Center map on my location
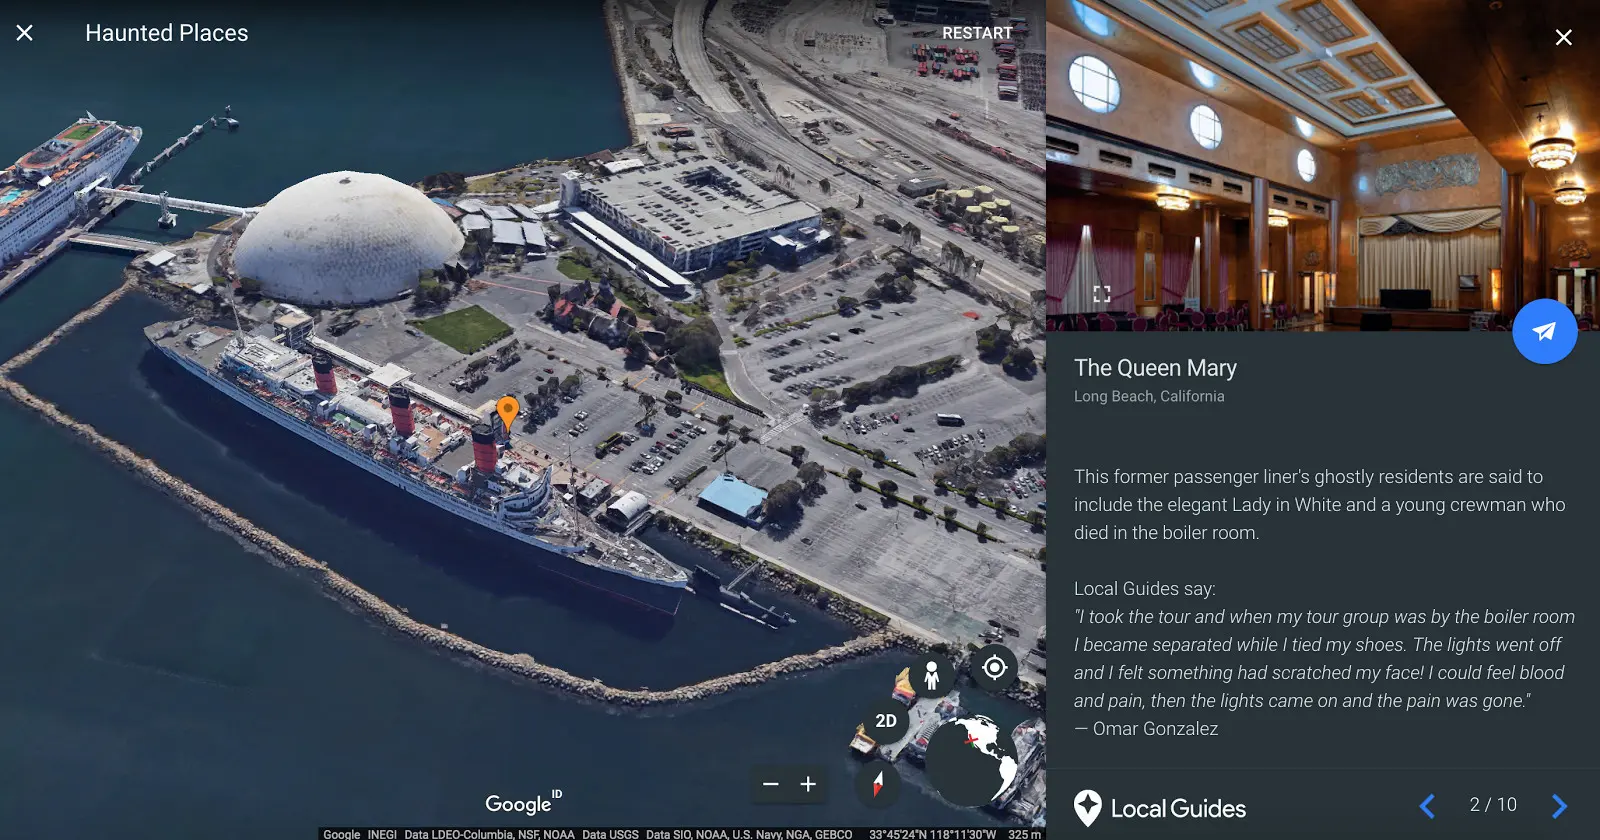Viewport: 1600px width, 840px height. click(994, 667)
